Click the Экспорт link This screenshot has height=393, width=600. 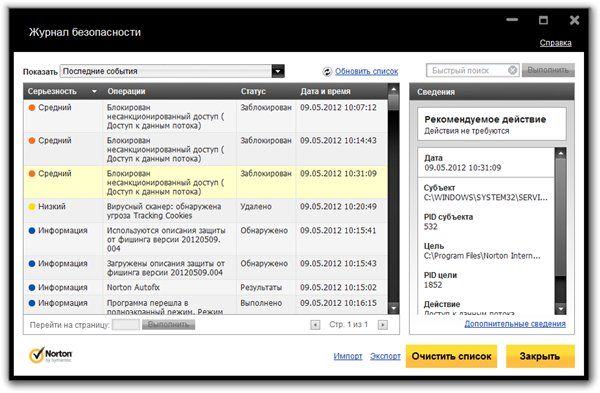[385, 356]
